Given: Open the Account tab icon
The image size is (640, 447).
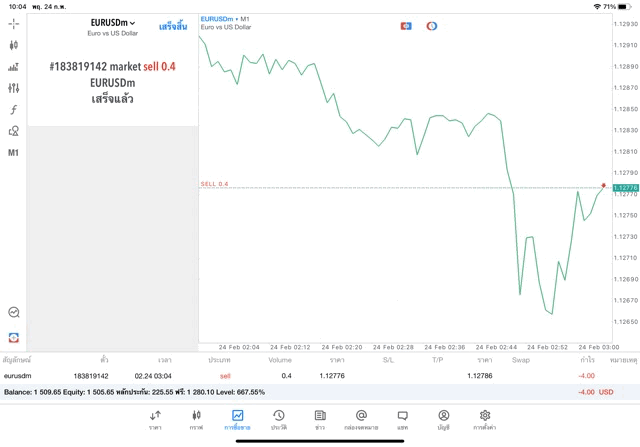Looking at the screenshot, I should (443, 419).
